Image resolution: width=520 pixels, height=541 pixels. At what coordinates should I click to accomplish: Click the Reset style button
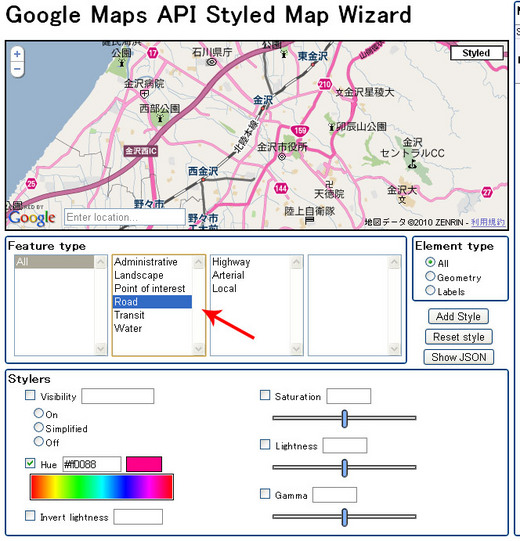(x=458, y=337)
